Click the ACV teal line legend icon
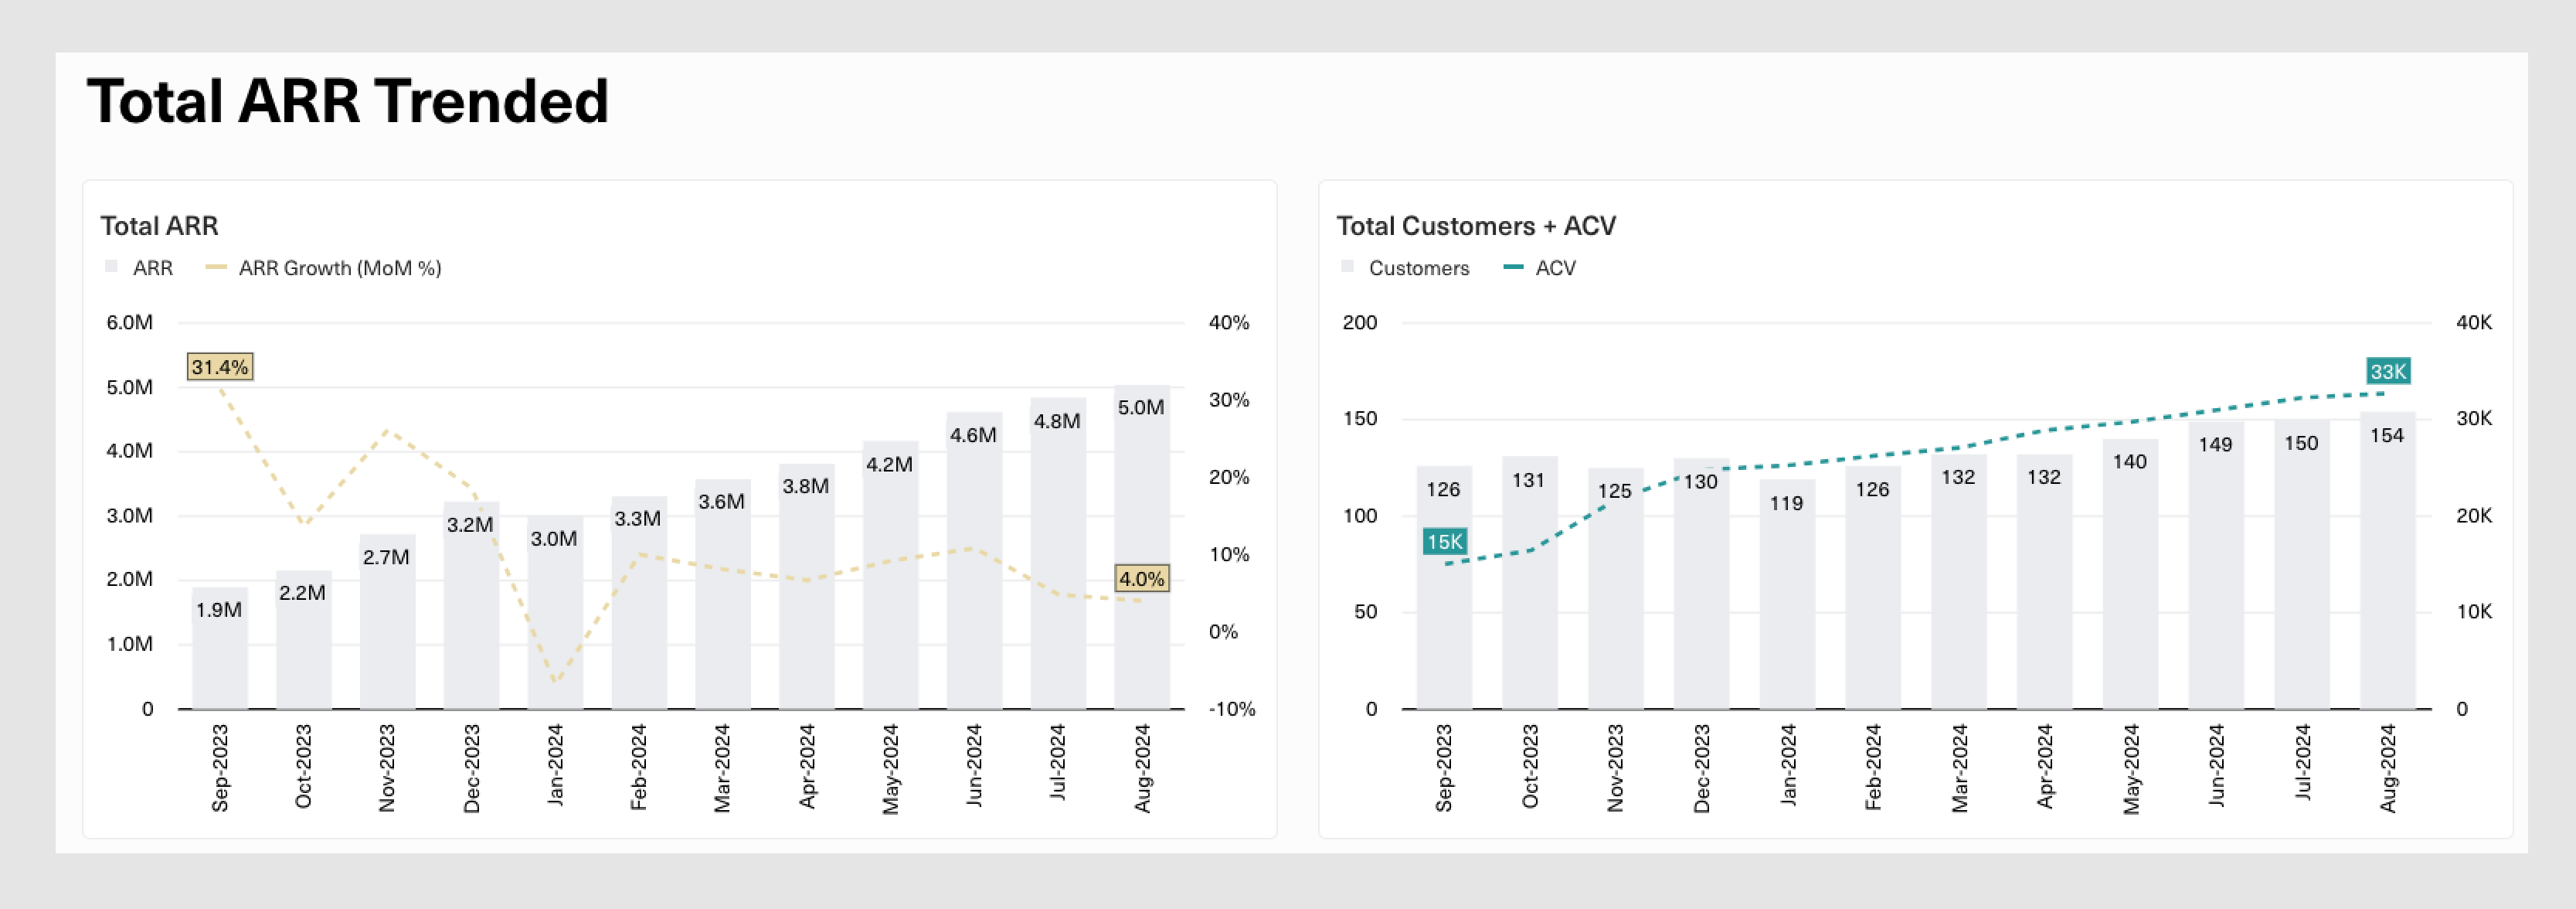 tap(1516, 268)
